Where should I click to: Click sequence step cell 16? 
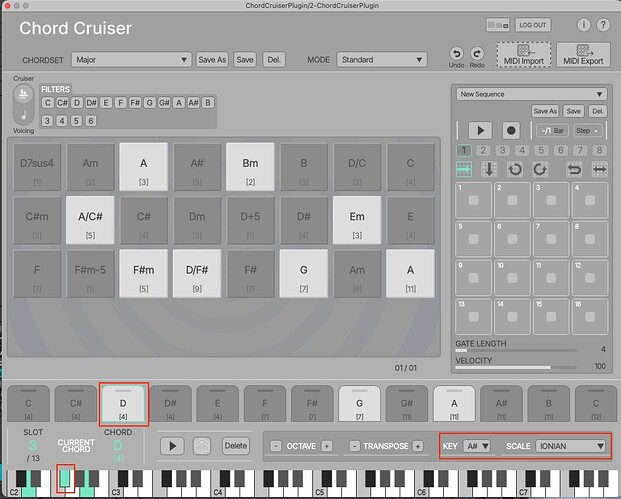[x=590, y=317]
